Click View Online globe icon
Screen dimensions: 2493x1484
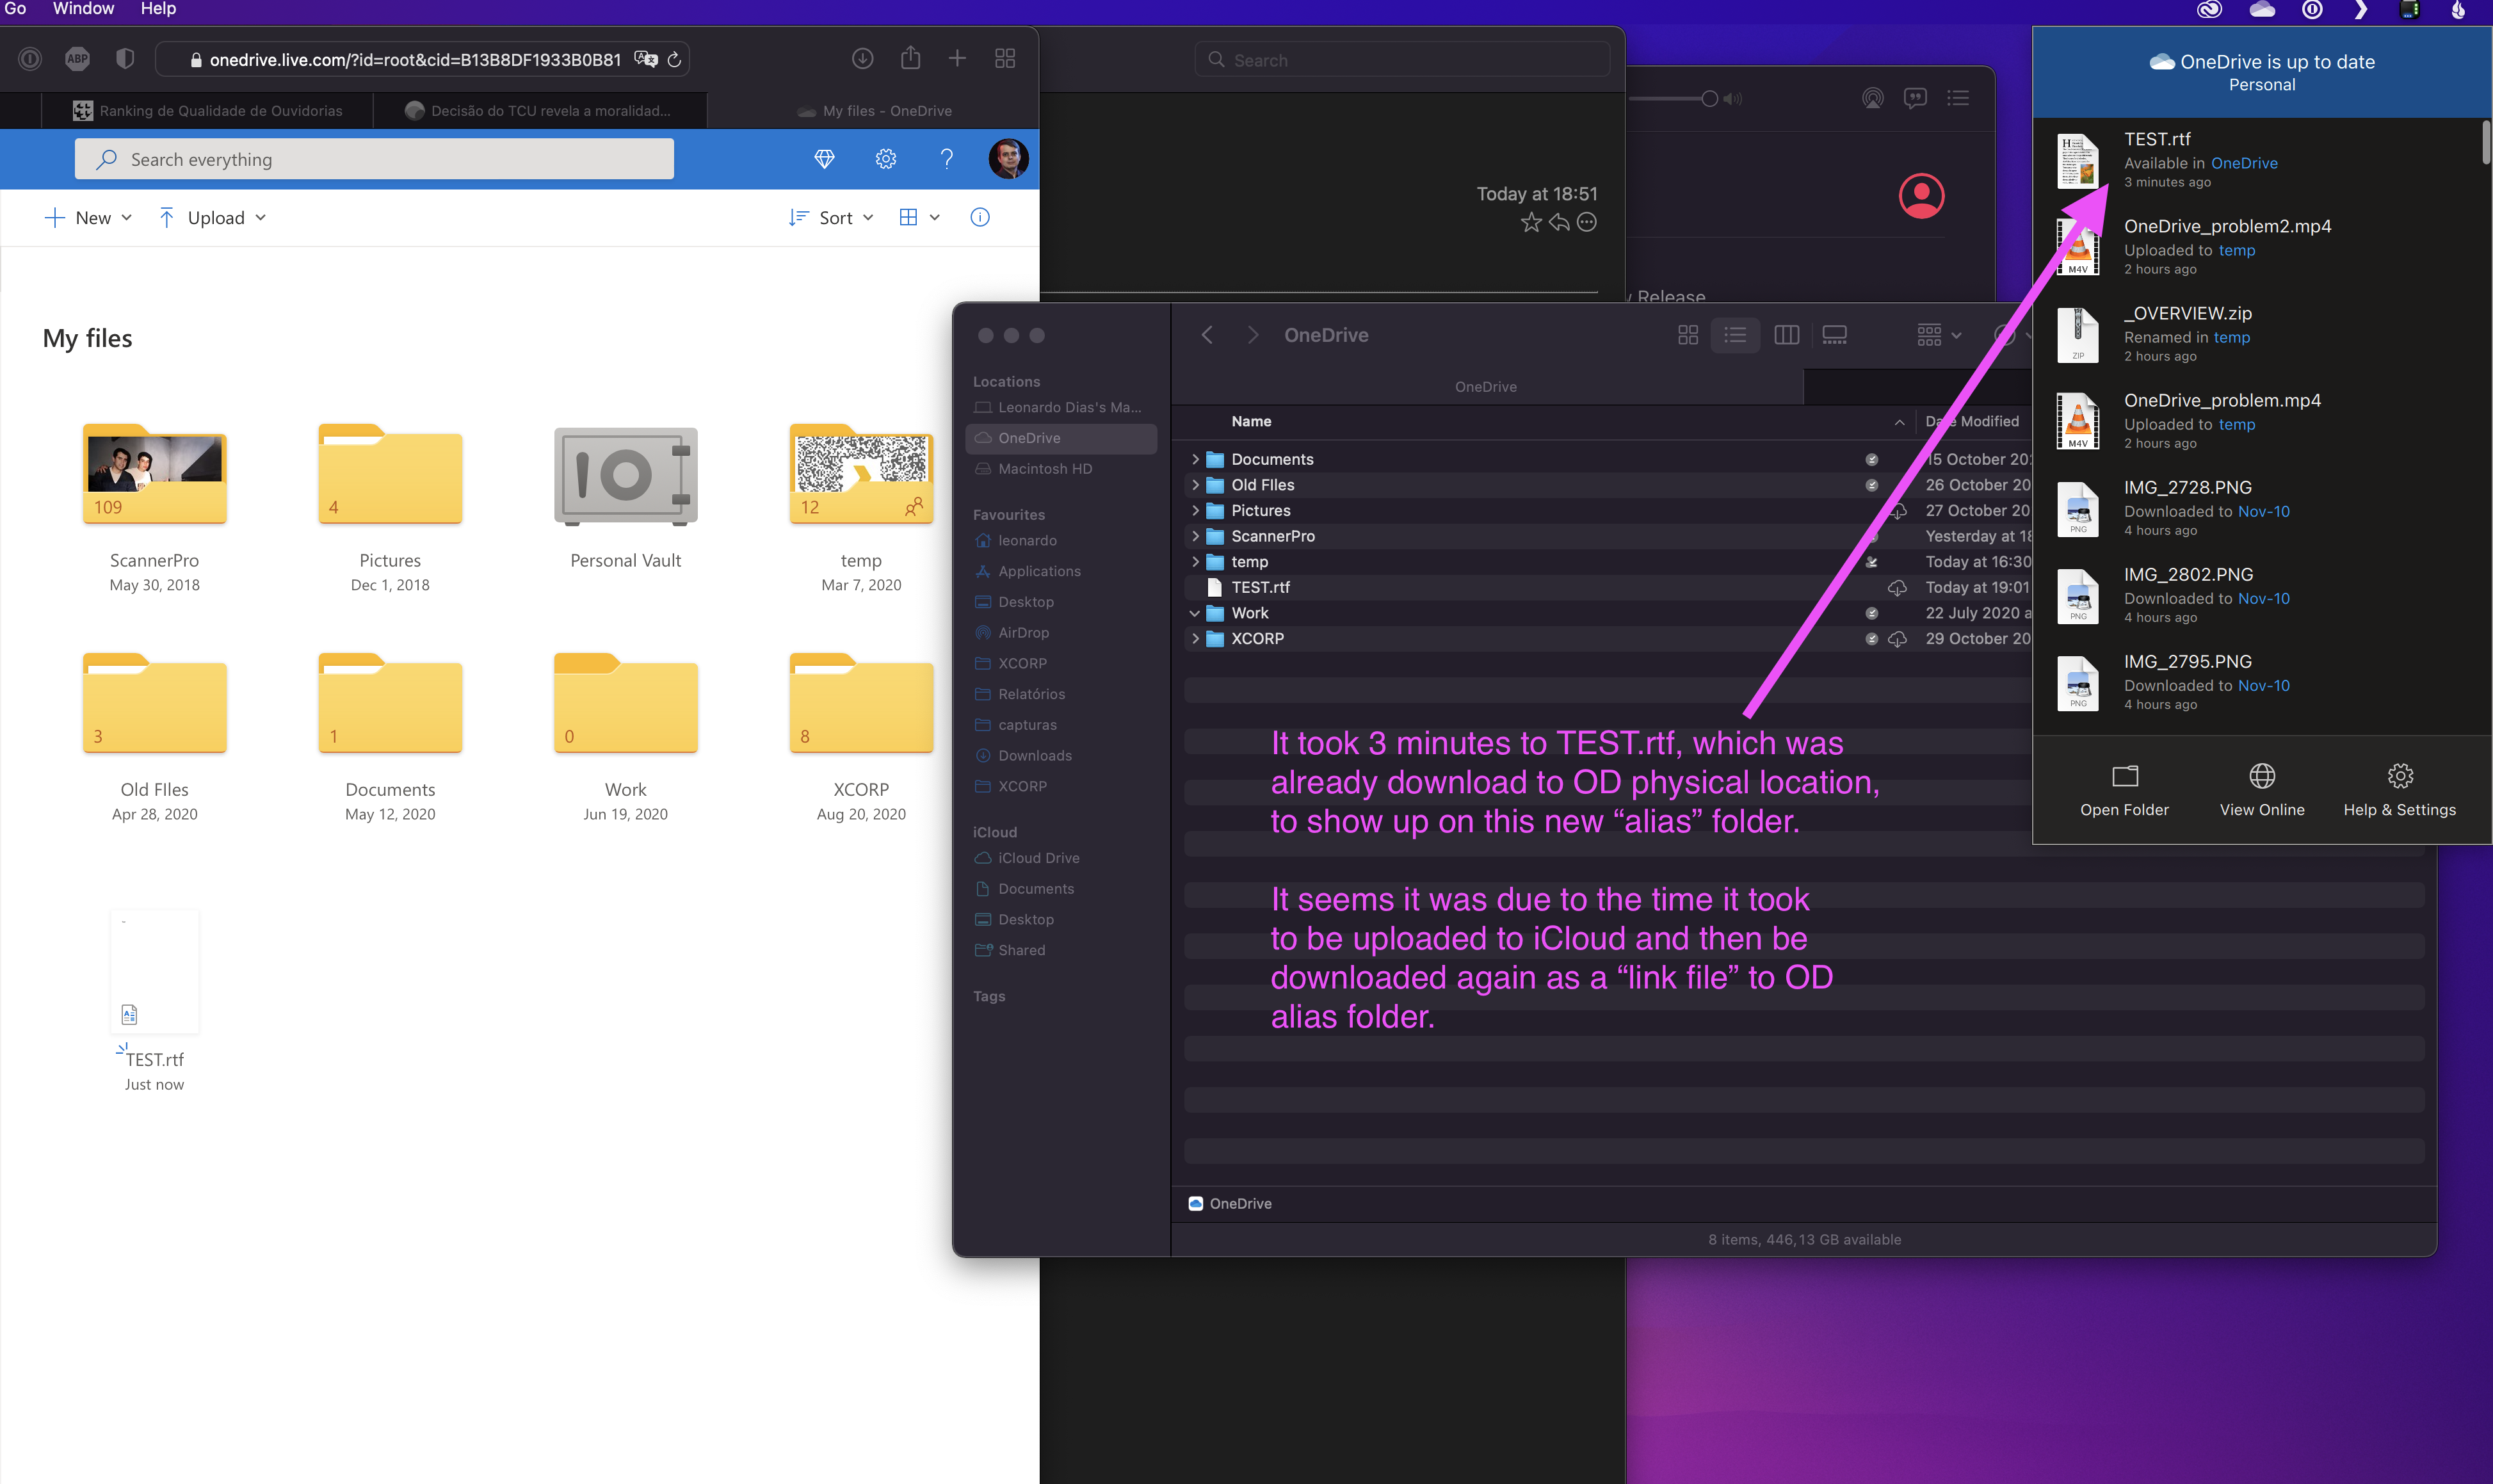pos(2261,776)
